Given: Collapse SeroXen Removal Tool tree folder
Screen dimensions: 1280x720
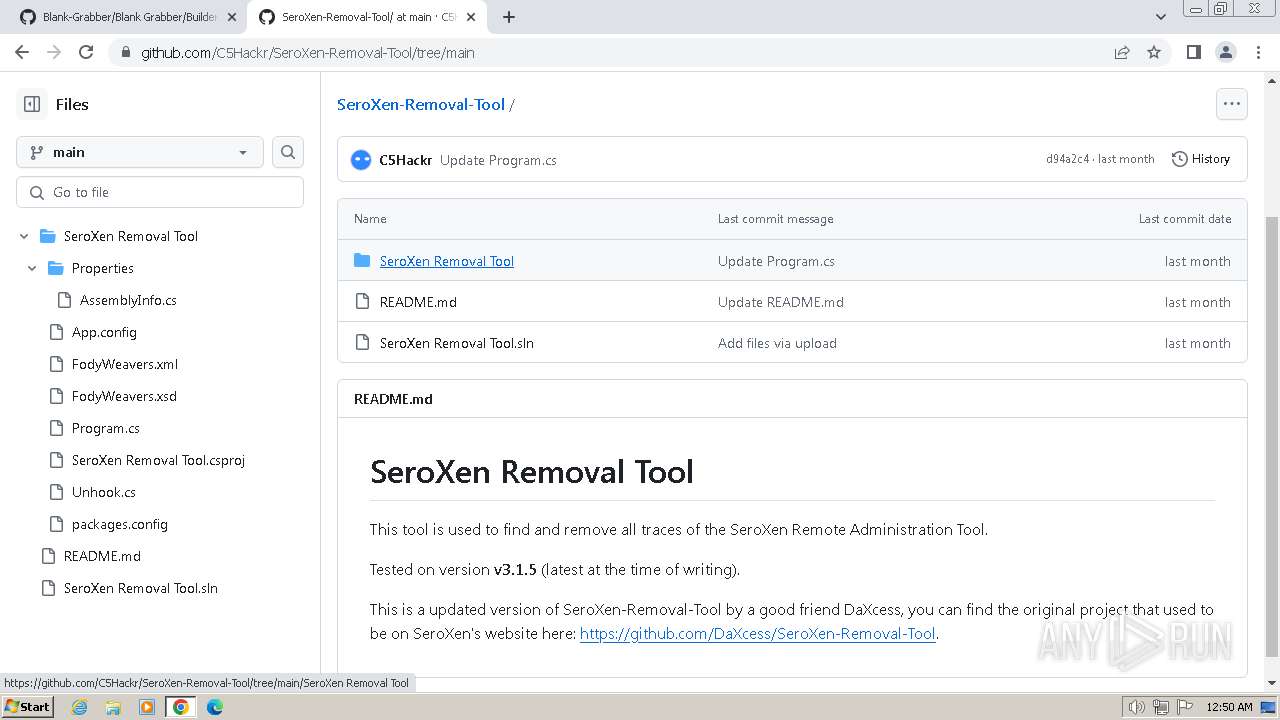Looking at the screenshot, I should (x=24, y=236).
